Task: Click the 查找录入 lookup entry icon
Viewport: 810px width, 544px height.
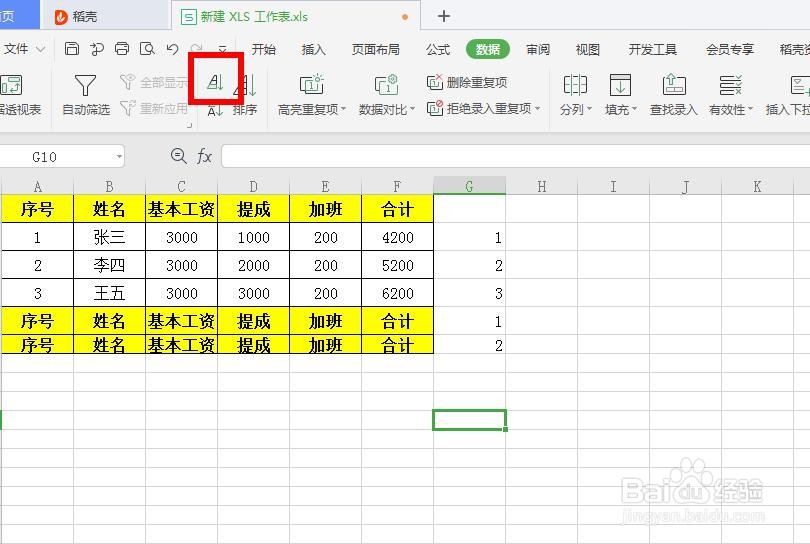Action: pos(674,85)
